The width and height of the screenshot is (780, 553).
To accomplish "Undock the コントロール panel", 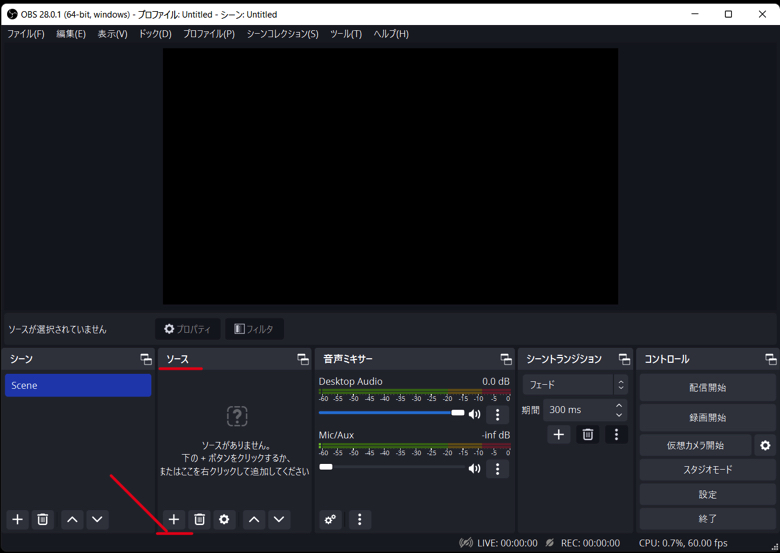I will point(771,359).
